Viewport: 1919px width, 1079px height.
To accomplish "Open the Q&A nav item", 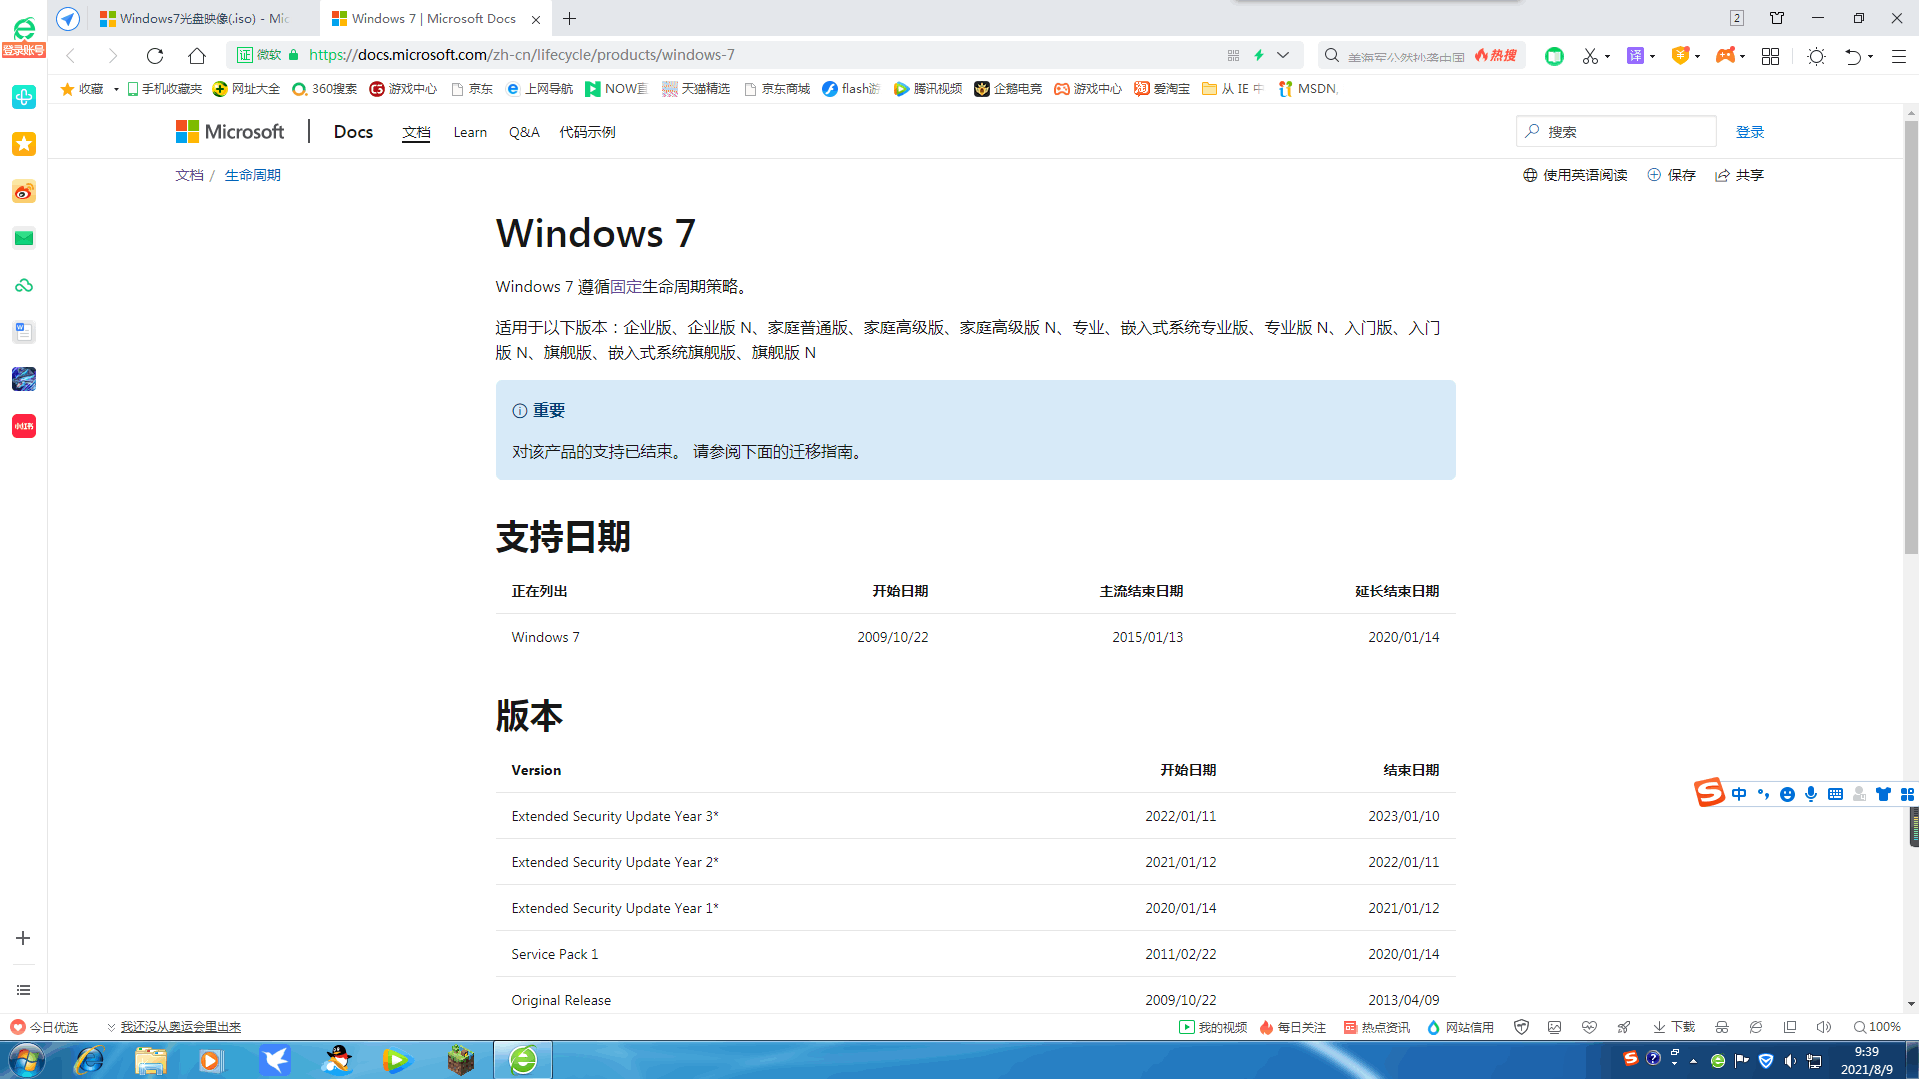I will (524, 132).
